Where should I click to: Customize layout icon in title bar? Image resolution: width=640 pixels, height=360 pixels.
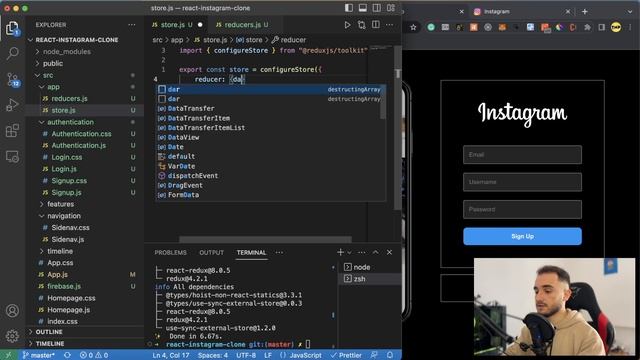tap(391, 8)
